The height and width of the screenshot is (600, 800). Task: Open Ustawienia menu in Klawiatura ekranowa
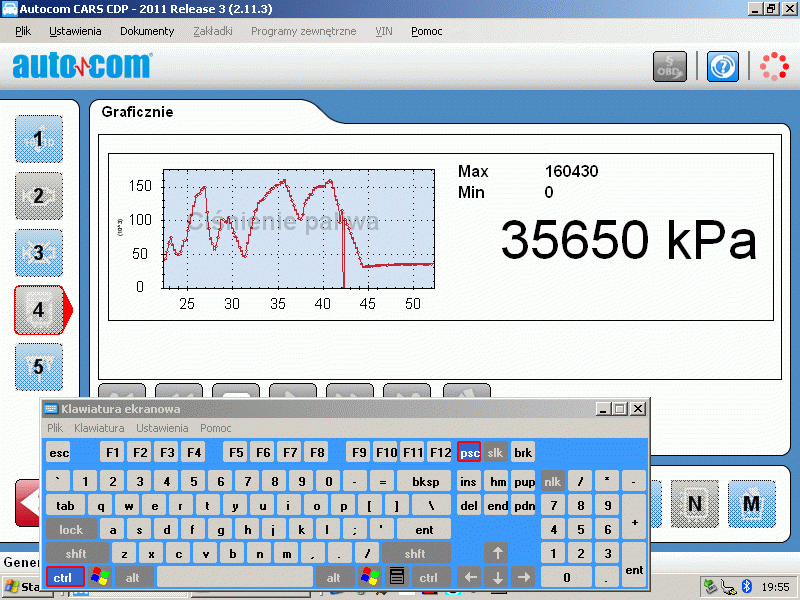(162, 428)
